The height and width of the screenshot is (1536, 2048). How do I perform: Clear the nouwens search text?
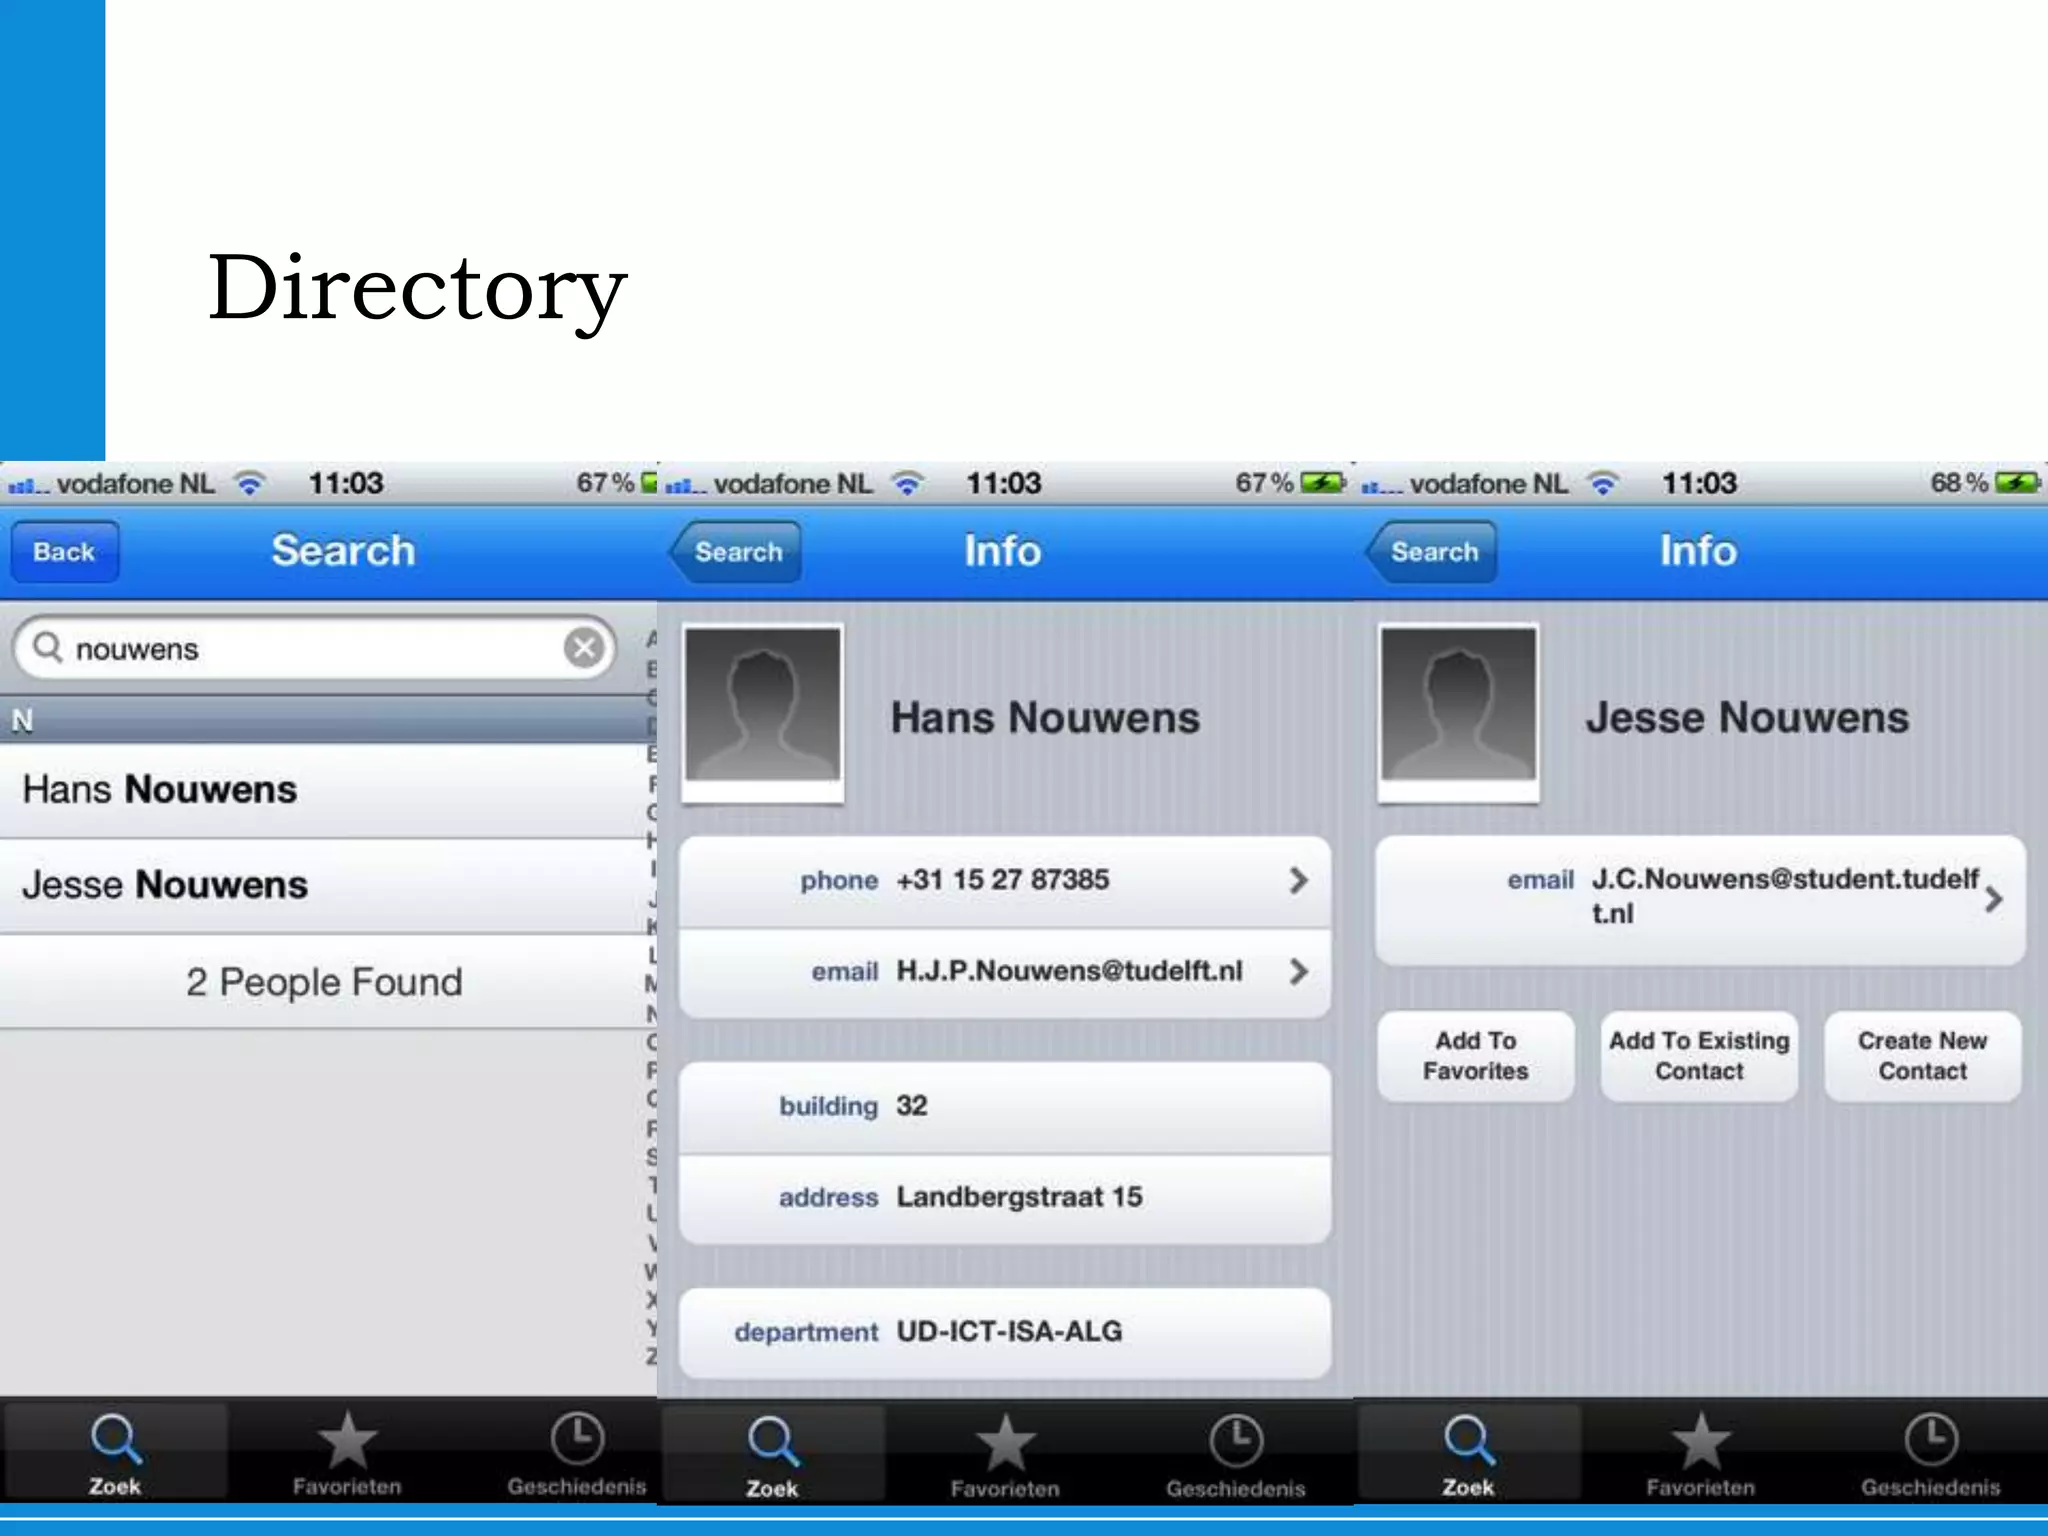(584, 648)
